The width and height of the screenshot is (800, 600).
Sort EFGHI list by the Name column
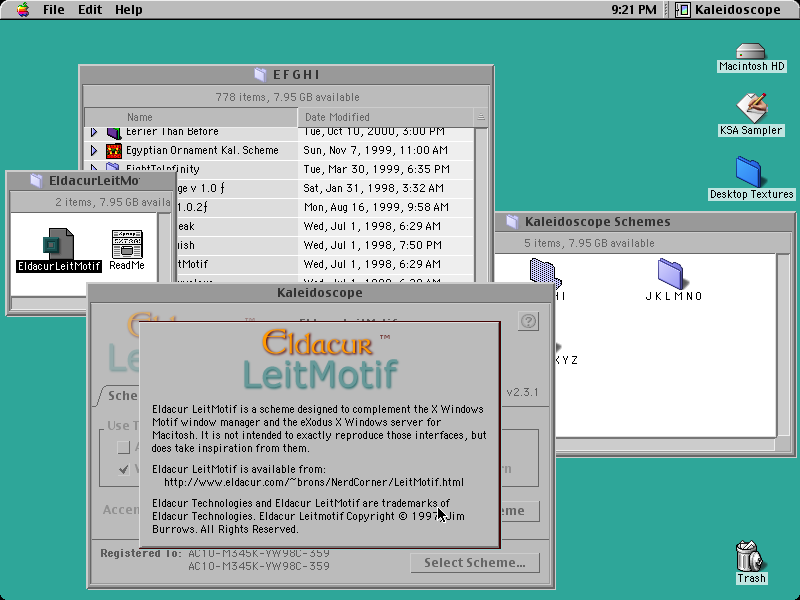(x=191, y=117)
